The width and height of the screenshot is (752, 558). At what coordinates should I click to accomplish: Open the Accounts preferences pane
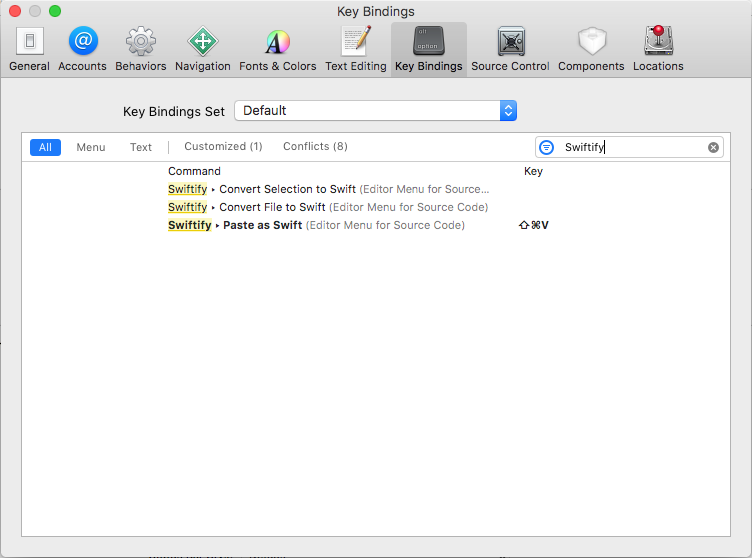(x=82, y=49)
